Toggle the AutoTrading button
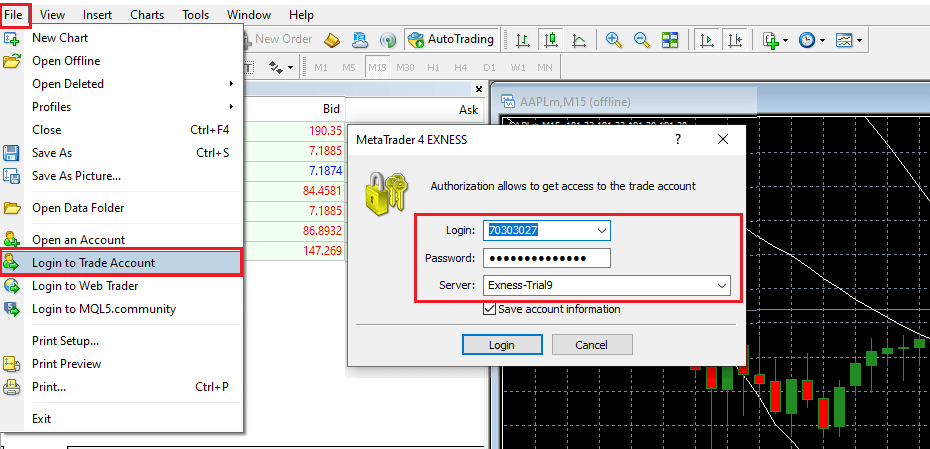930x449 pixels. click(451, 40)
